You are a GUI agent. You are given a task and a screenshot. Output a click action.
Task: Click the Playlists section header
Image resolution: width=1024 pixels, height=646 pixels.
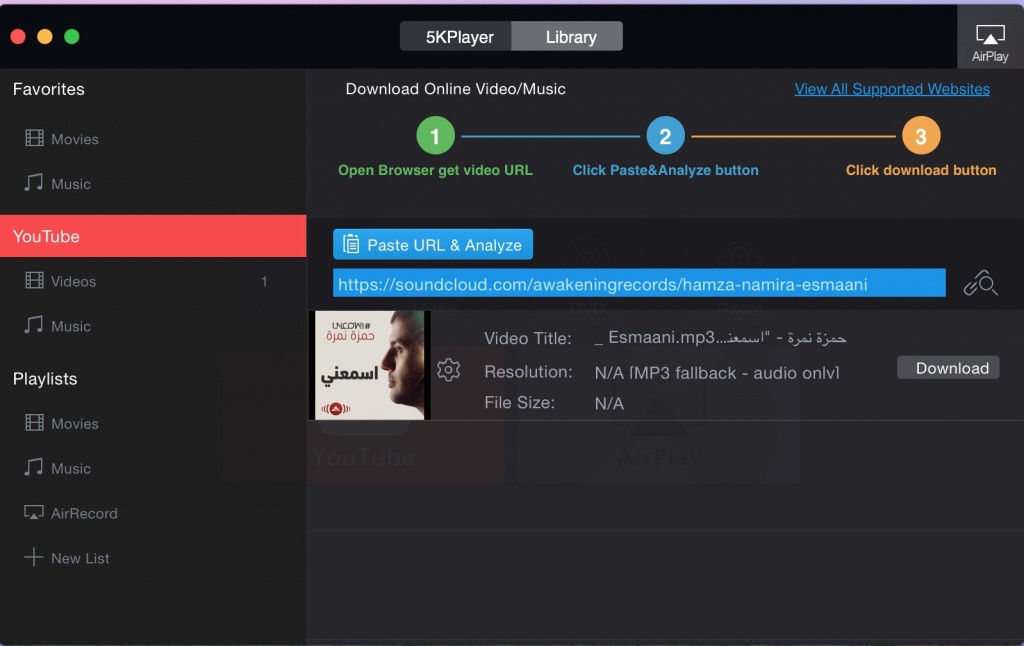(45, 379)
